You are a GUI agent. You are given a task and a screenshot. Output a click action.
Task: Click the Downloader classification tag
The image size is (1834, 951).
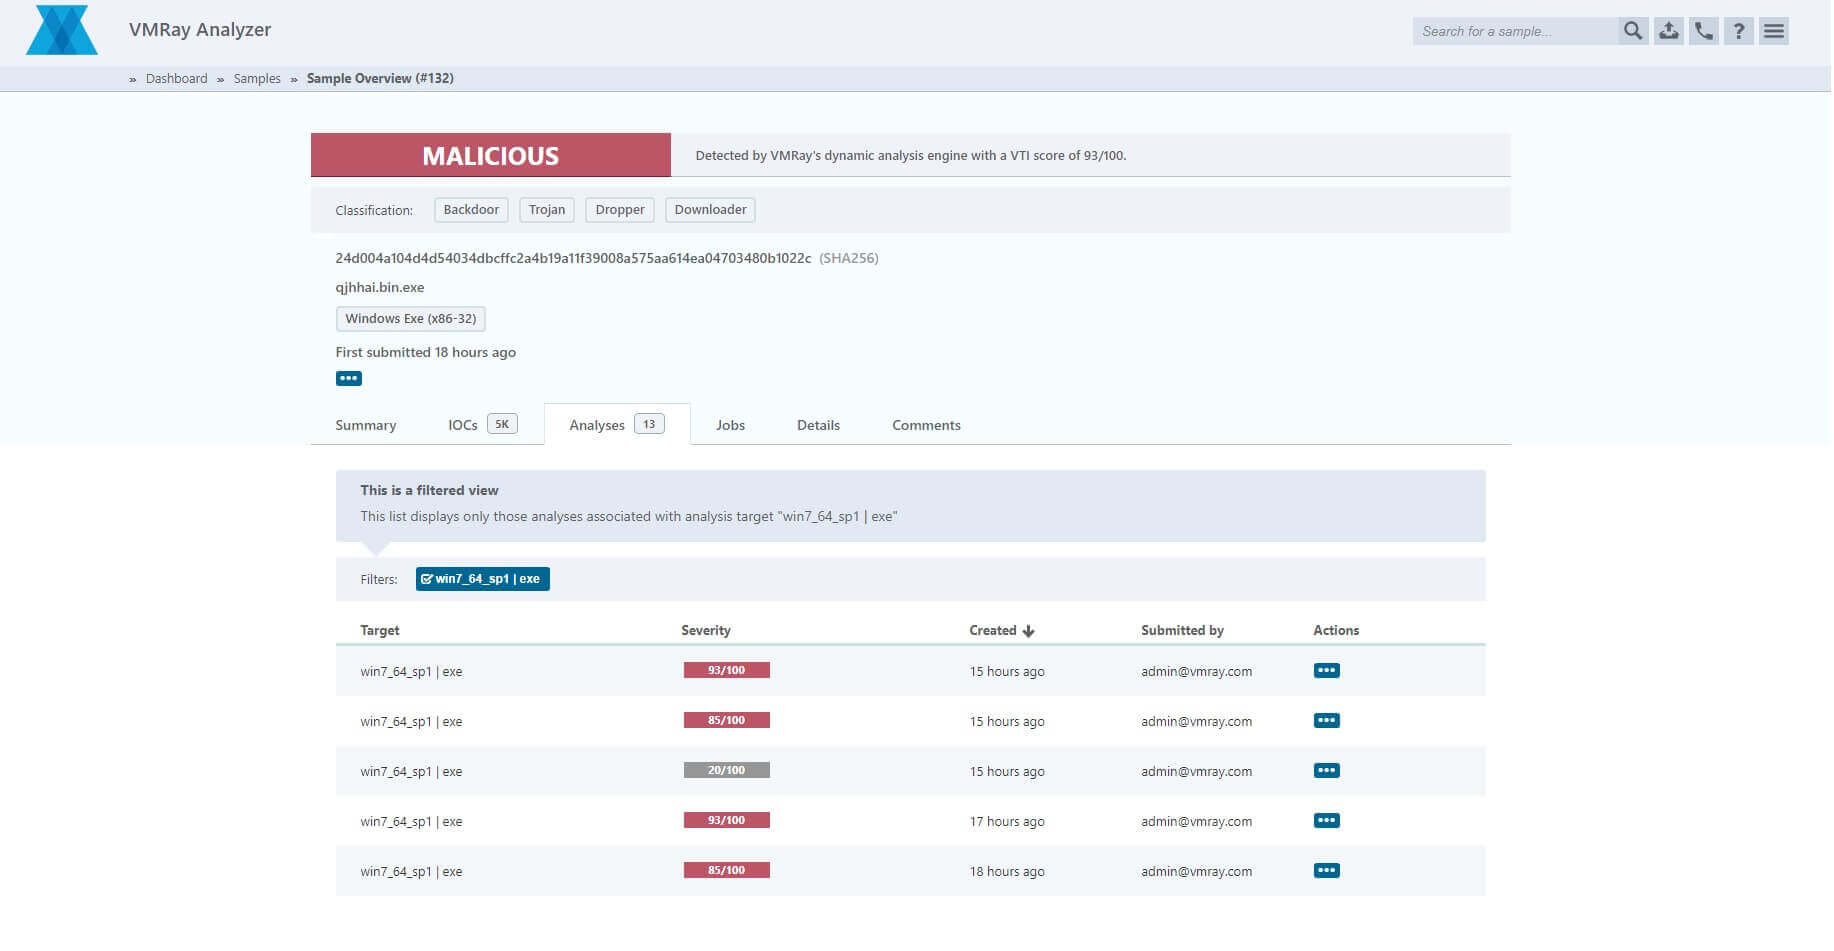click(x=710, y=210)
